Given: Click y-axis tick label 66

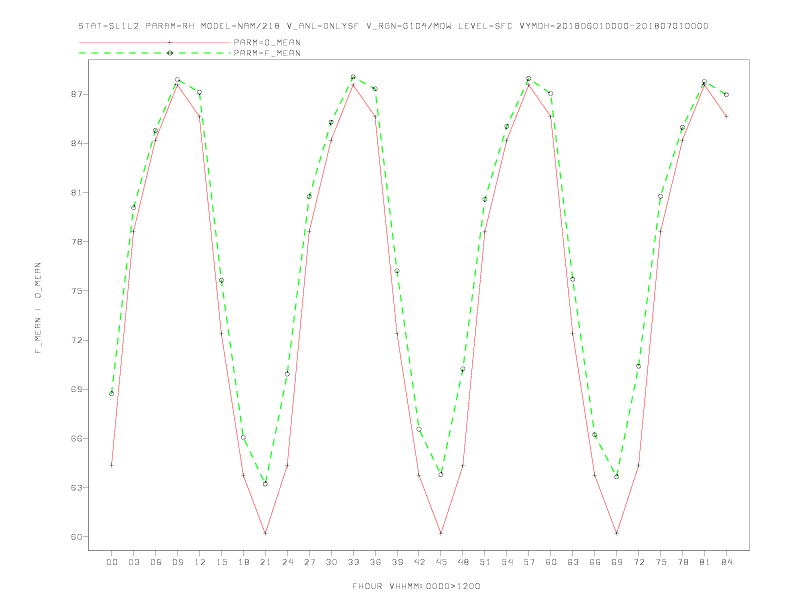Looking at the screenshot, I should (77, 438).
